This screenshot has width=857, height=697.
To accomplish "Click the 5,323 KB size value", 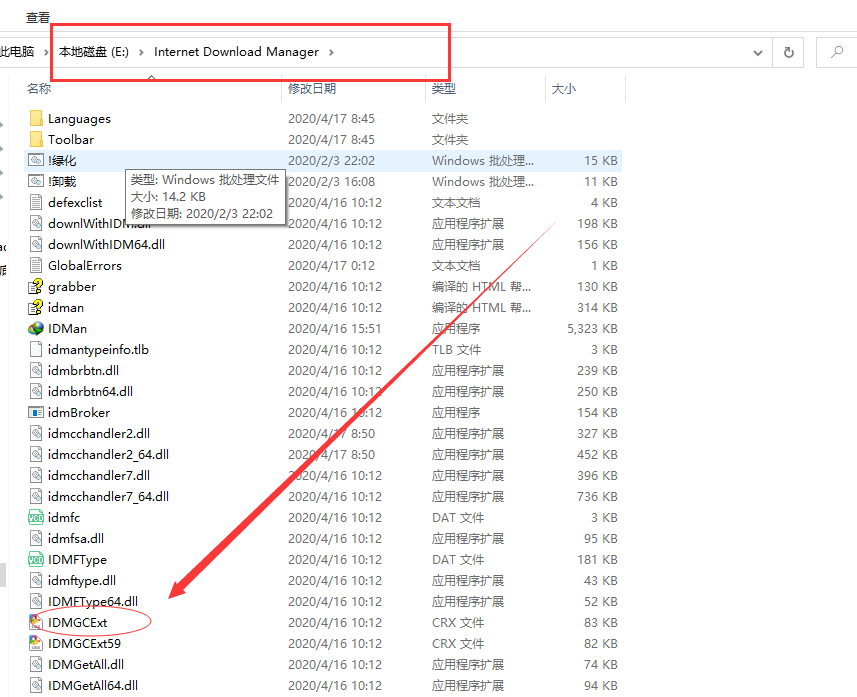I will (x=592, y=329).
